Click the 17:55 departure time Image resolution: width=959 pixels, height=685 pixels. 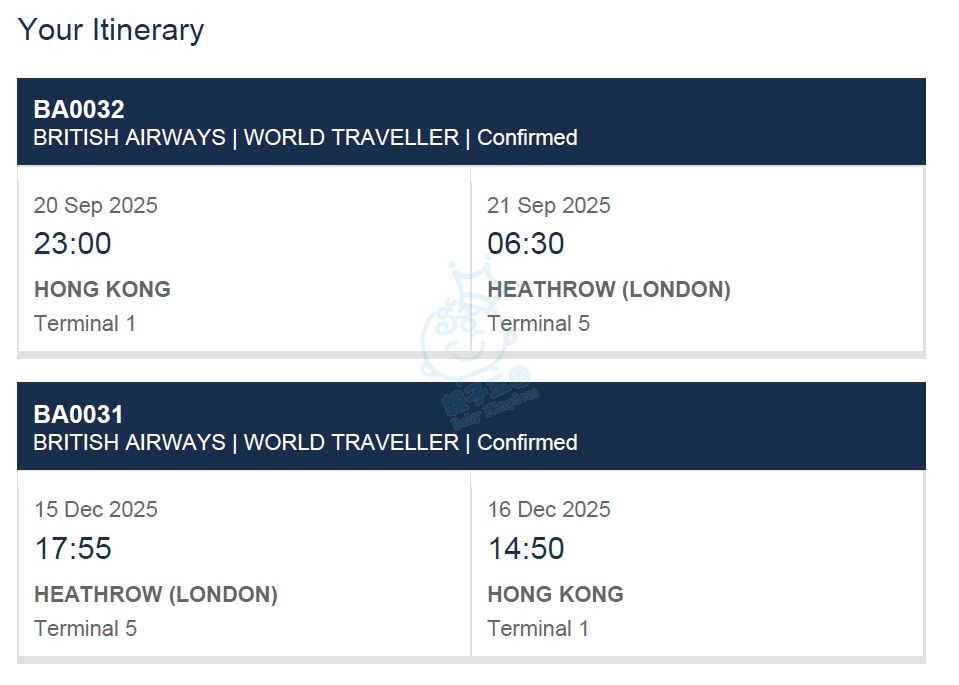73,549
